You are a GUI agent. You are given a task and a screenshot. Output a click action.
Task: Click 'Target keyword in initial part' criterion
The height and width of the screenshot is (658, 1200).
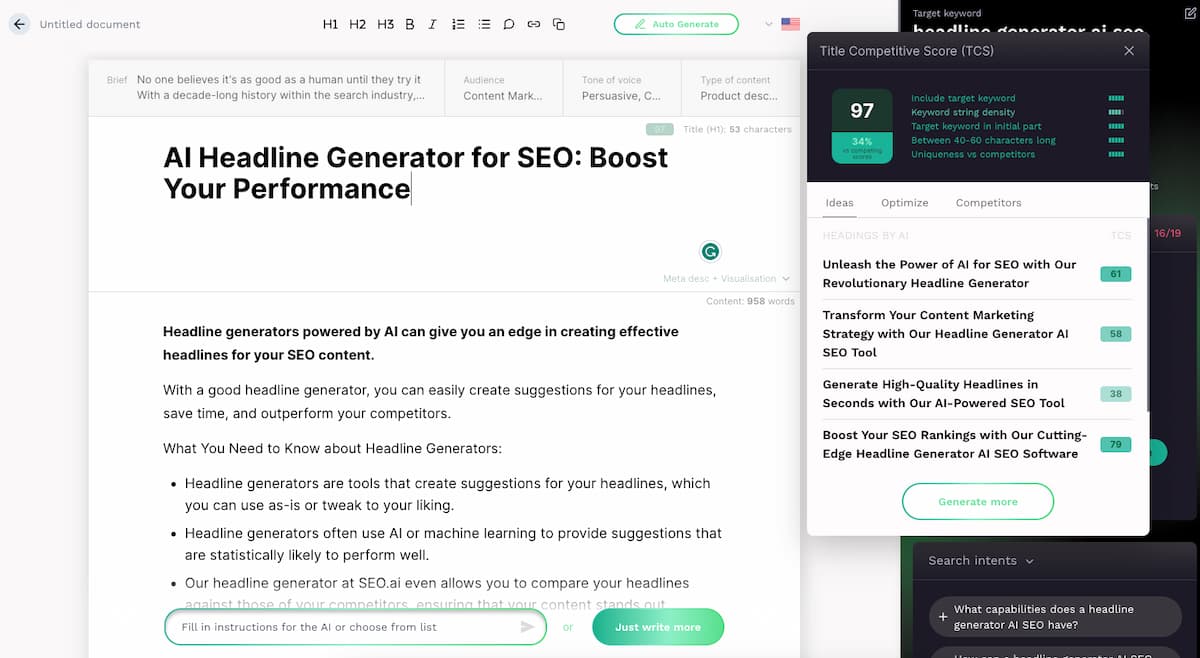(x=974, y=126)
